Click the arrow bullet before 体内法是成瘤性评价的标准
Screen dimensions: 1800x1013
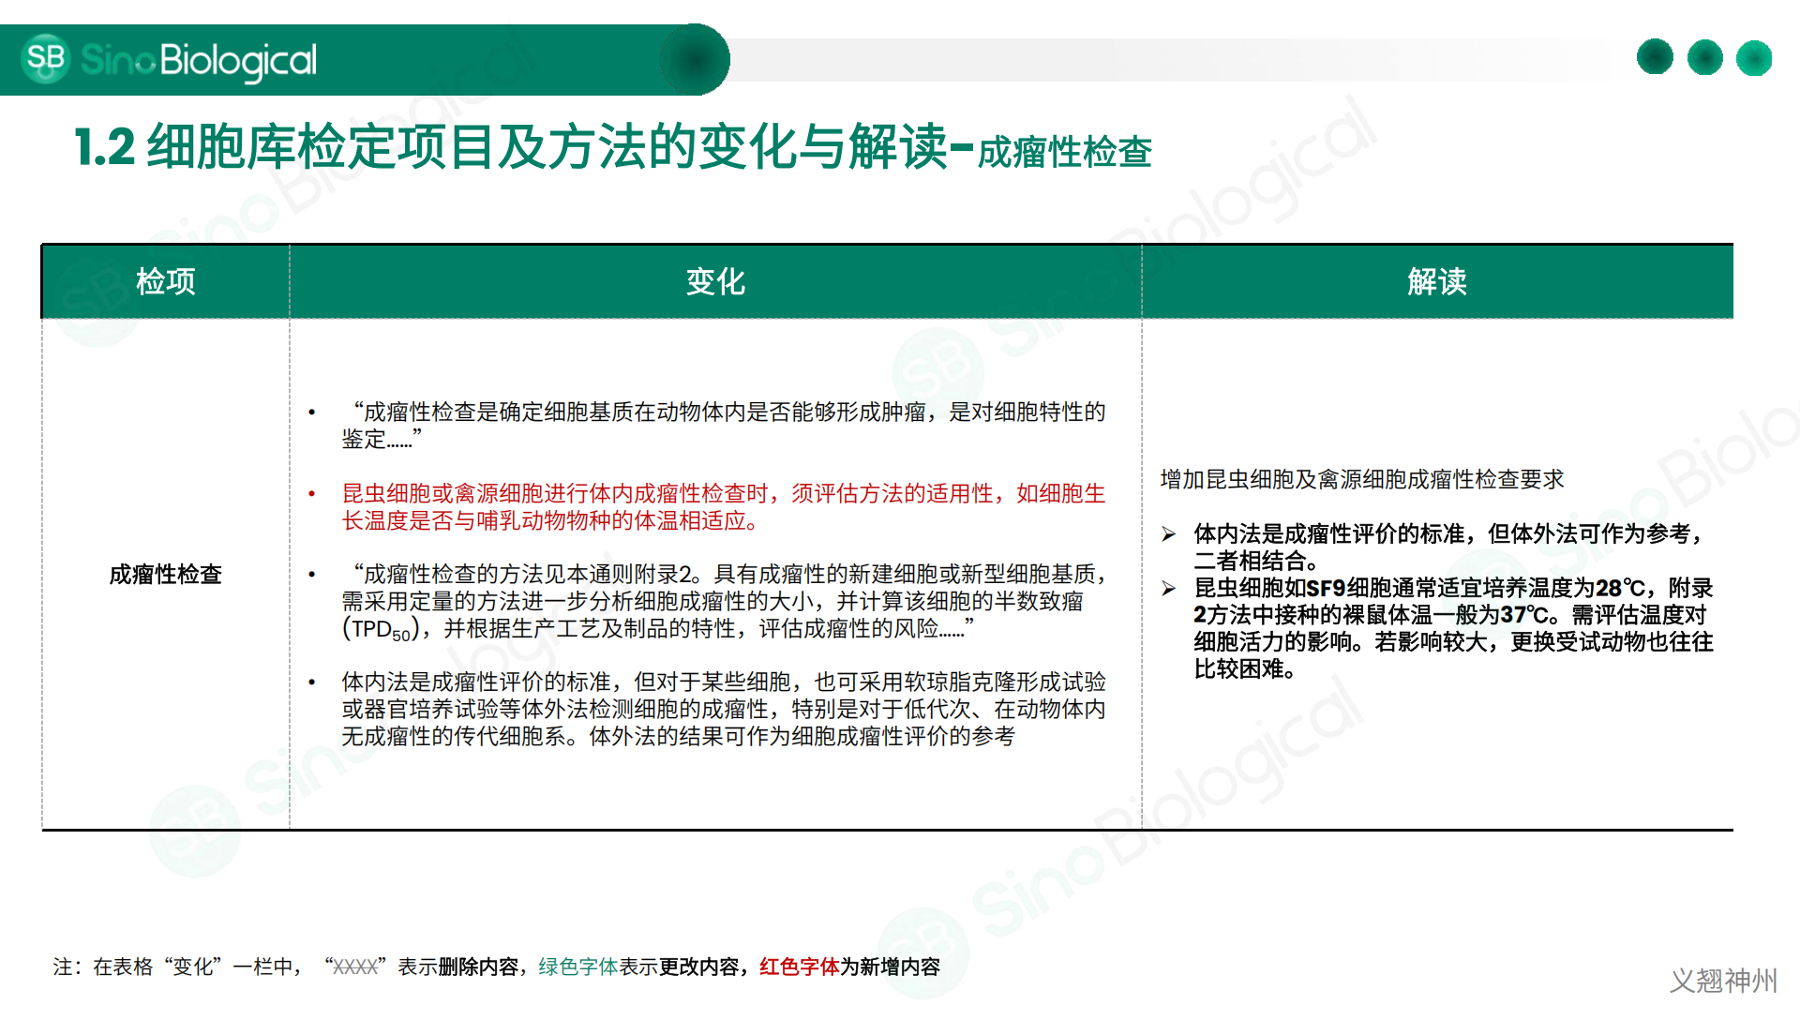(x=1168, y=534)
